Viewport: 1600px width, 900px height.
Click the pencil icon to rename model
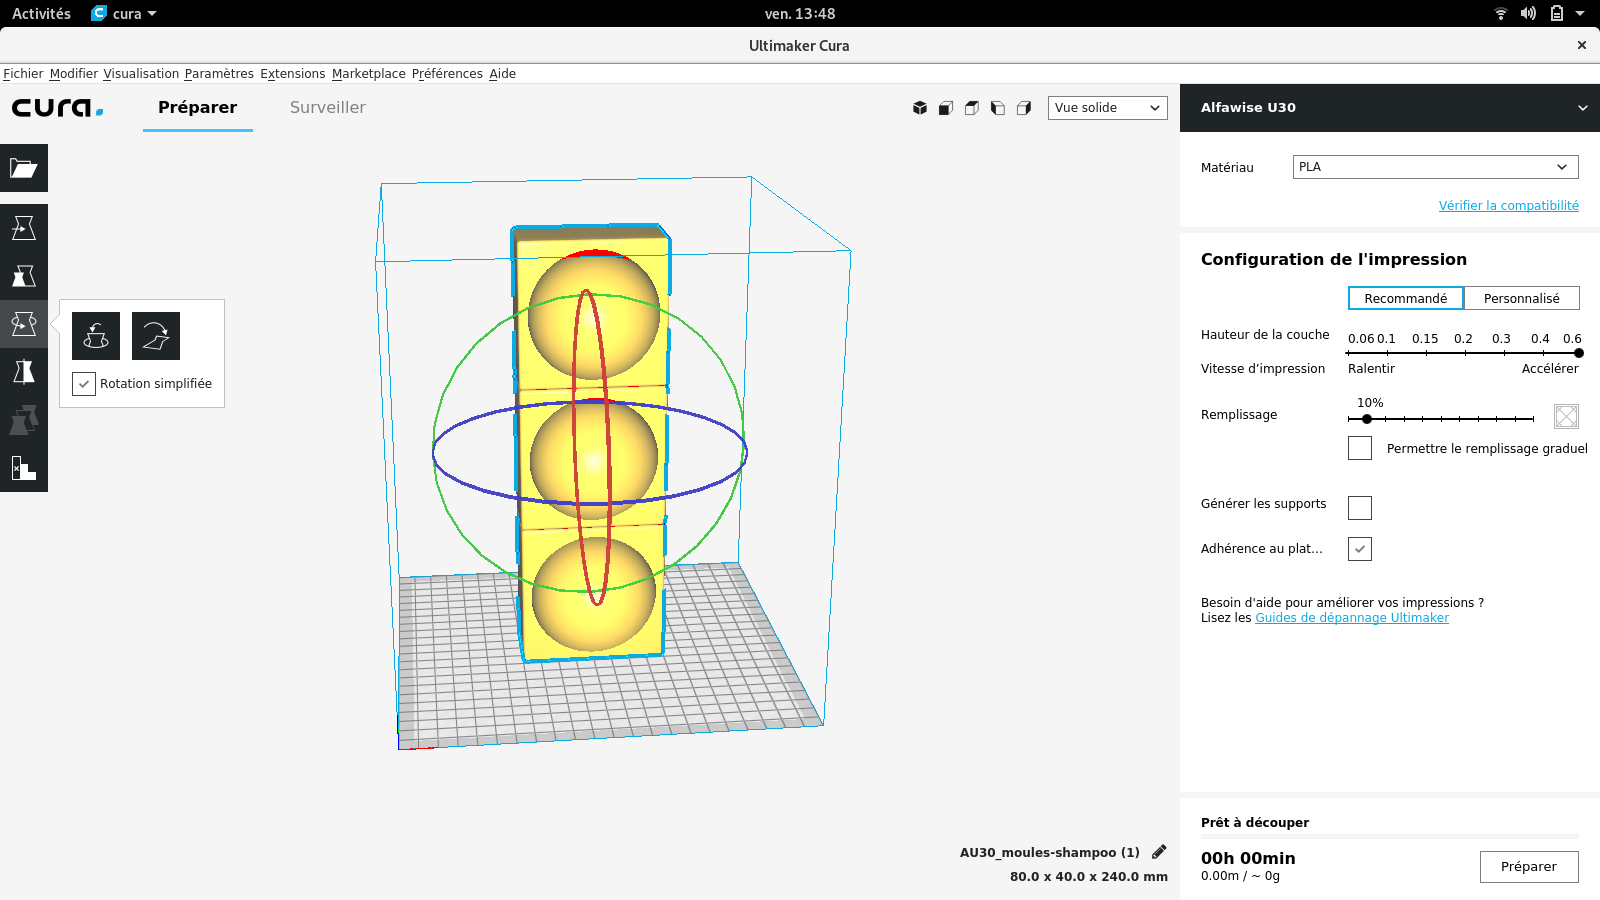[x=1159, y=852]
